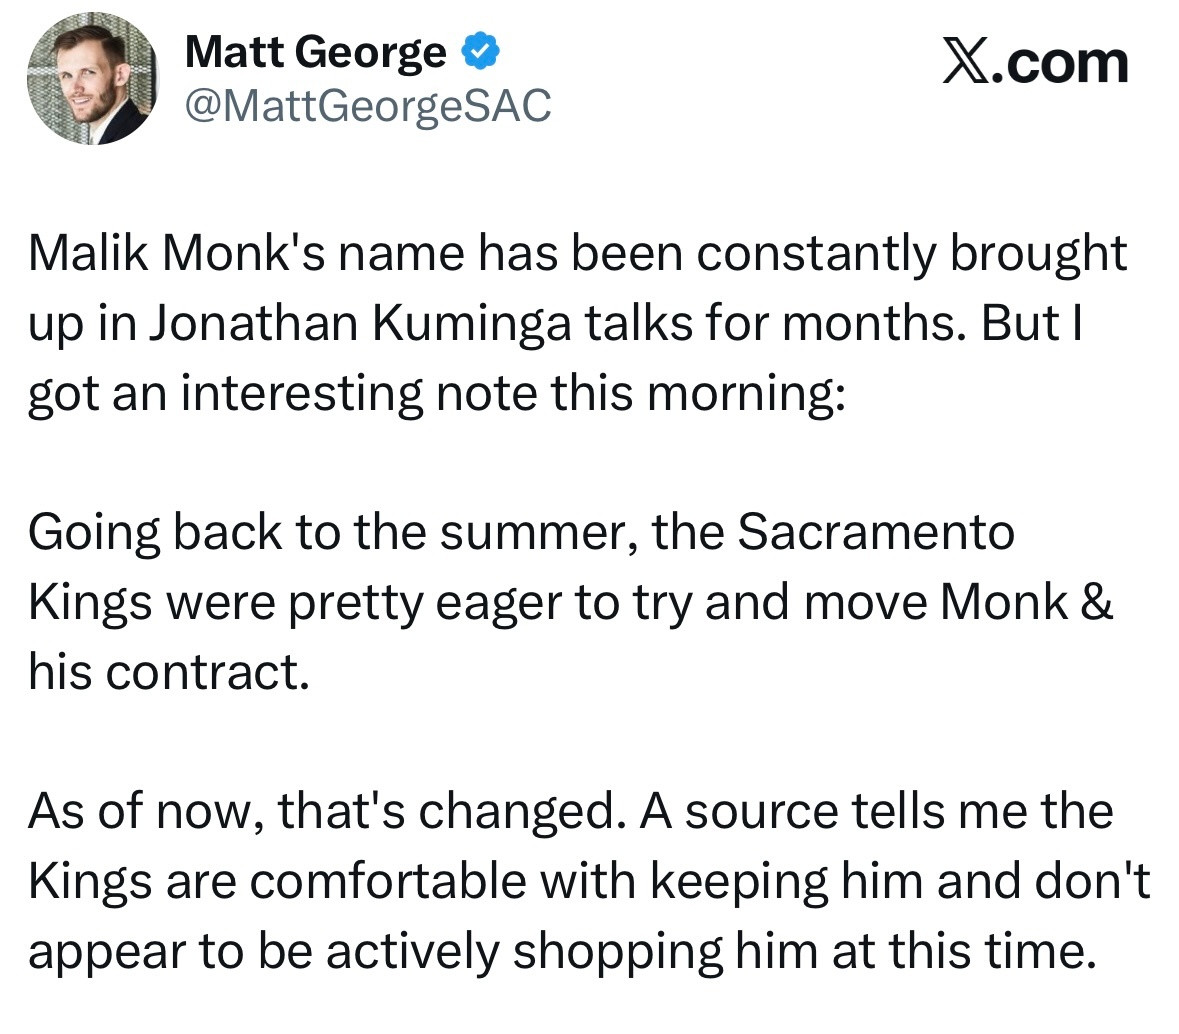Open the @MattGeorgeSAC handle
The image size is (1179, 1034).
(368, 104)
